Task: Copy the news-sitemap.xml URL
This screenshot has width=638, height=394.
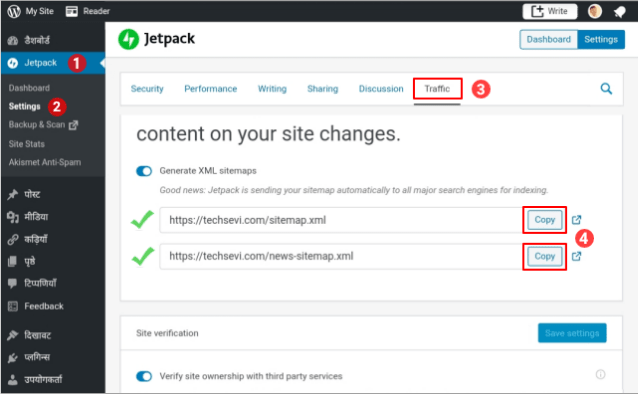Action: pyautogui.click(x=544, y=256)
